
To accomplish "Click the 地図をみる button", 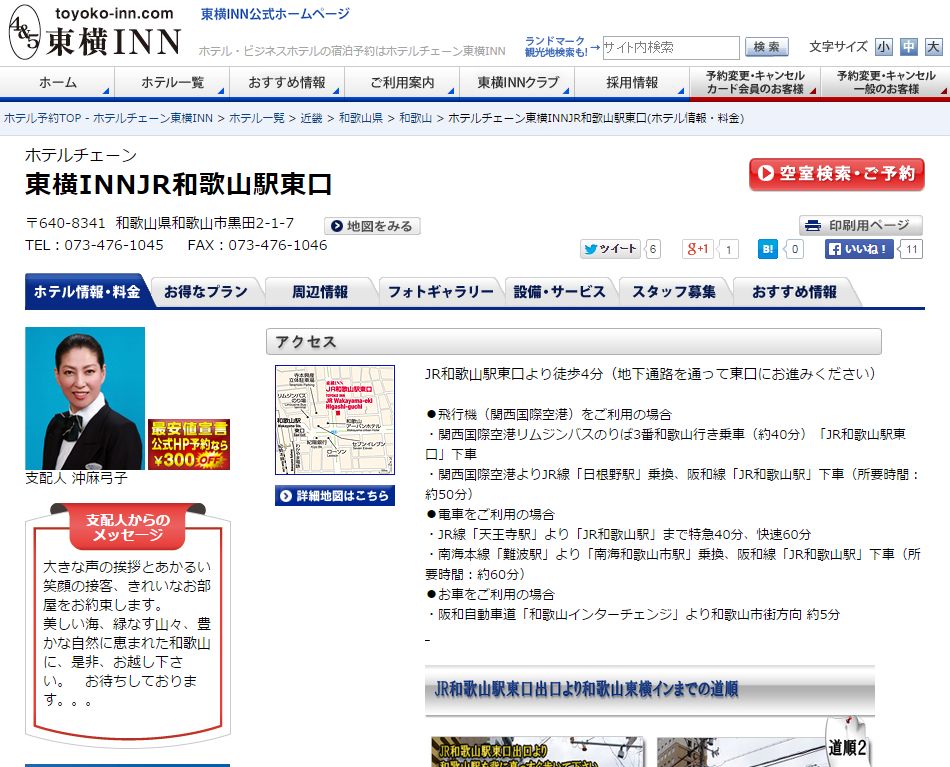I will click(x=372, y=226).
